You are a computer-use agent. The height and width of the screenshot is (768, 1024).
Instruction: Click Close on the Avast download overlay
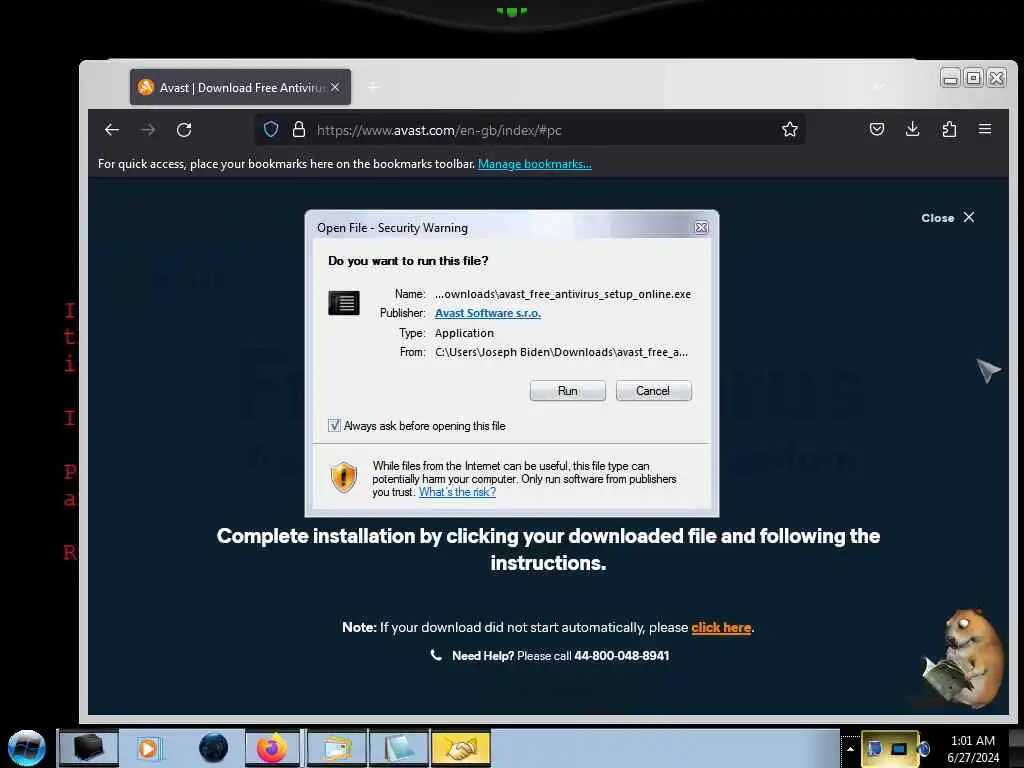(948, 217)
